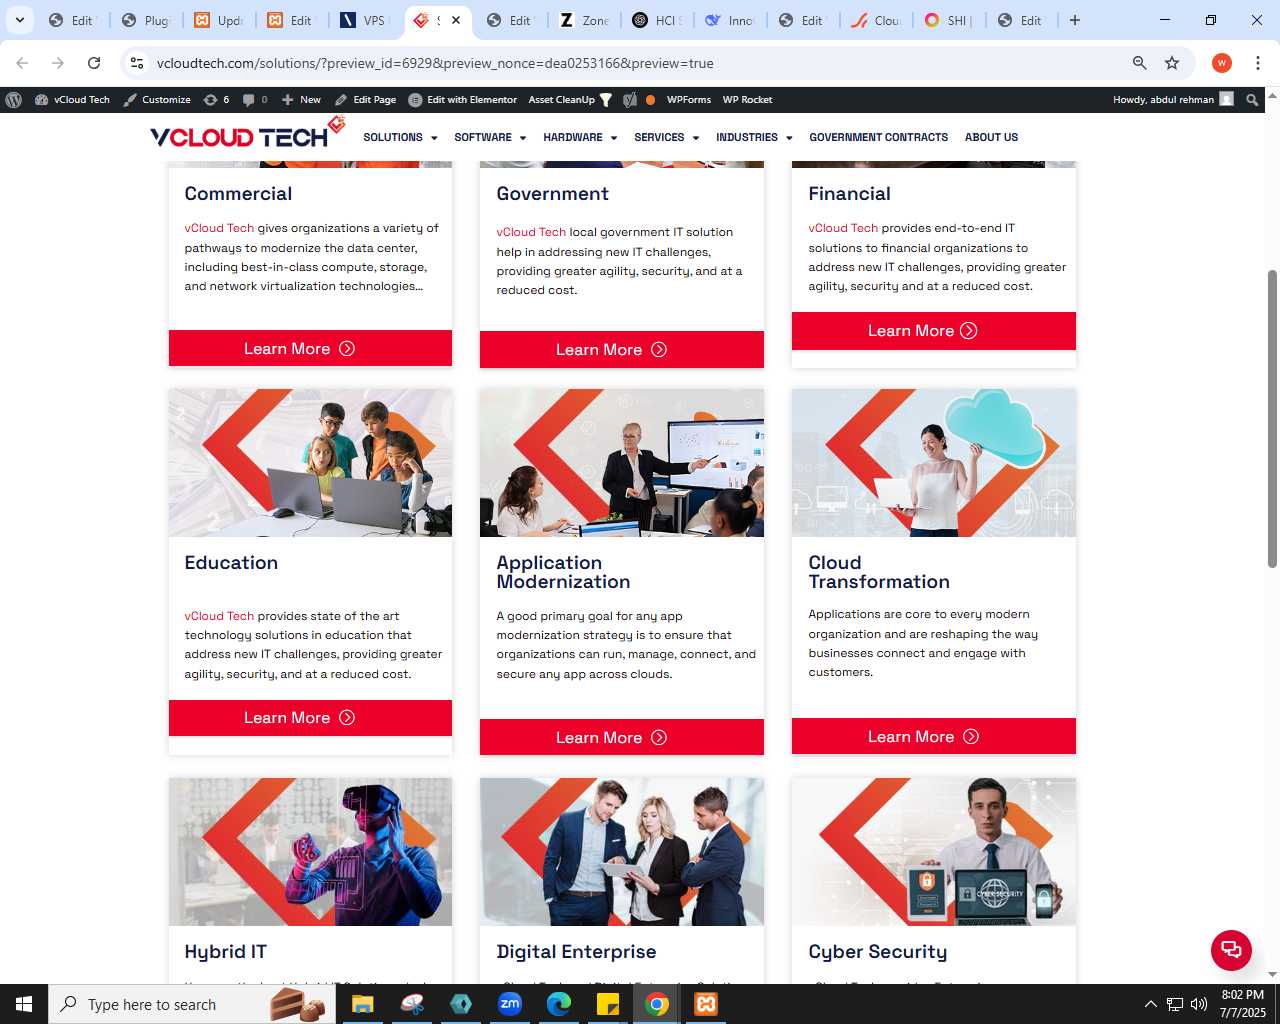Open a new browser tab with plus

[1075, 20]
